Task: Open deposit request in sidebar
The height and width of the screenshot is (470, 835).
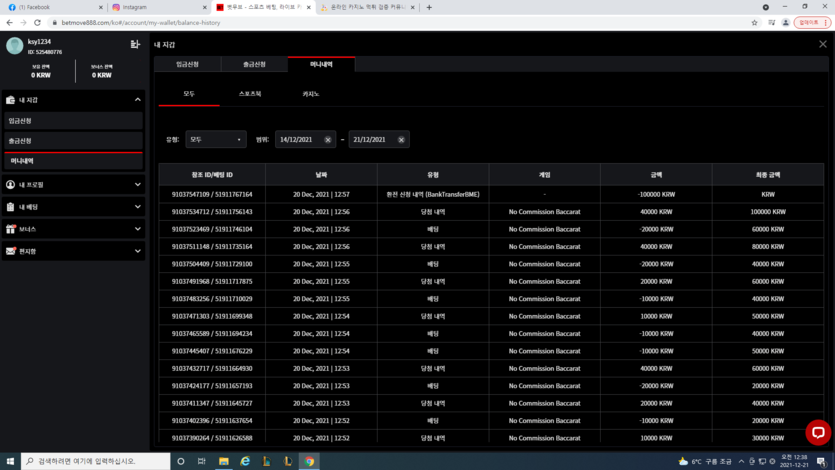Action: 73,121
